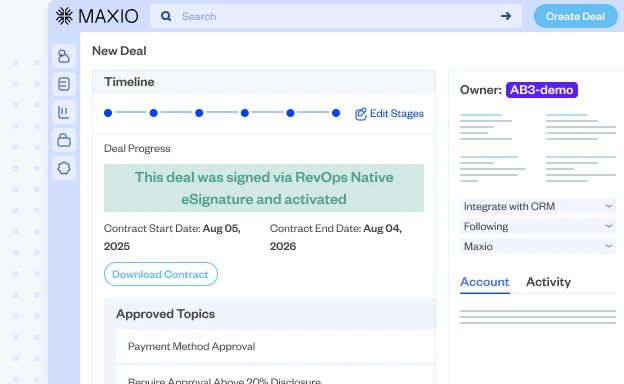Submit search with the arrow icon
The width and height of the screenshot is (624, 384).
point(506,16)
